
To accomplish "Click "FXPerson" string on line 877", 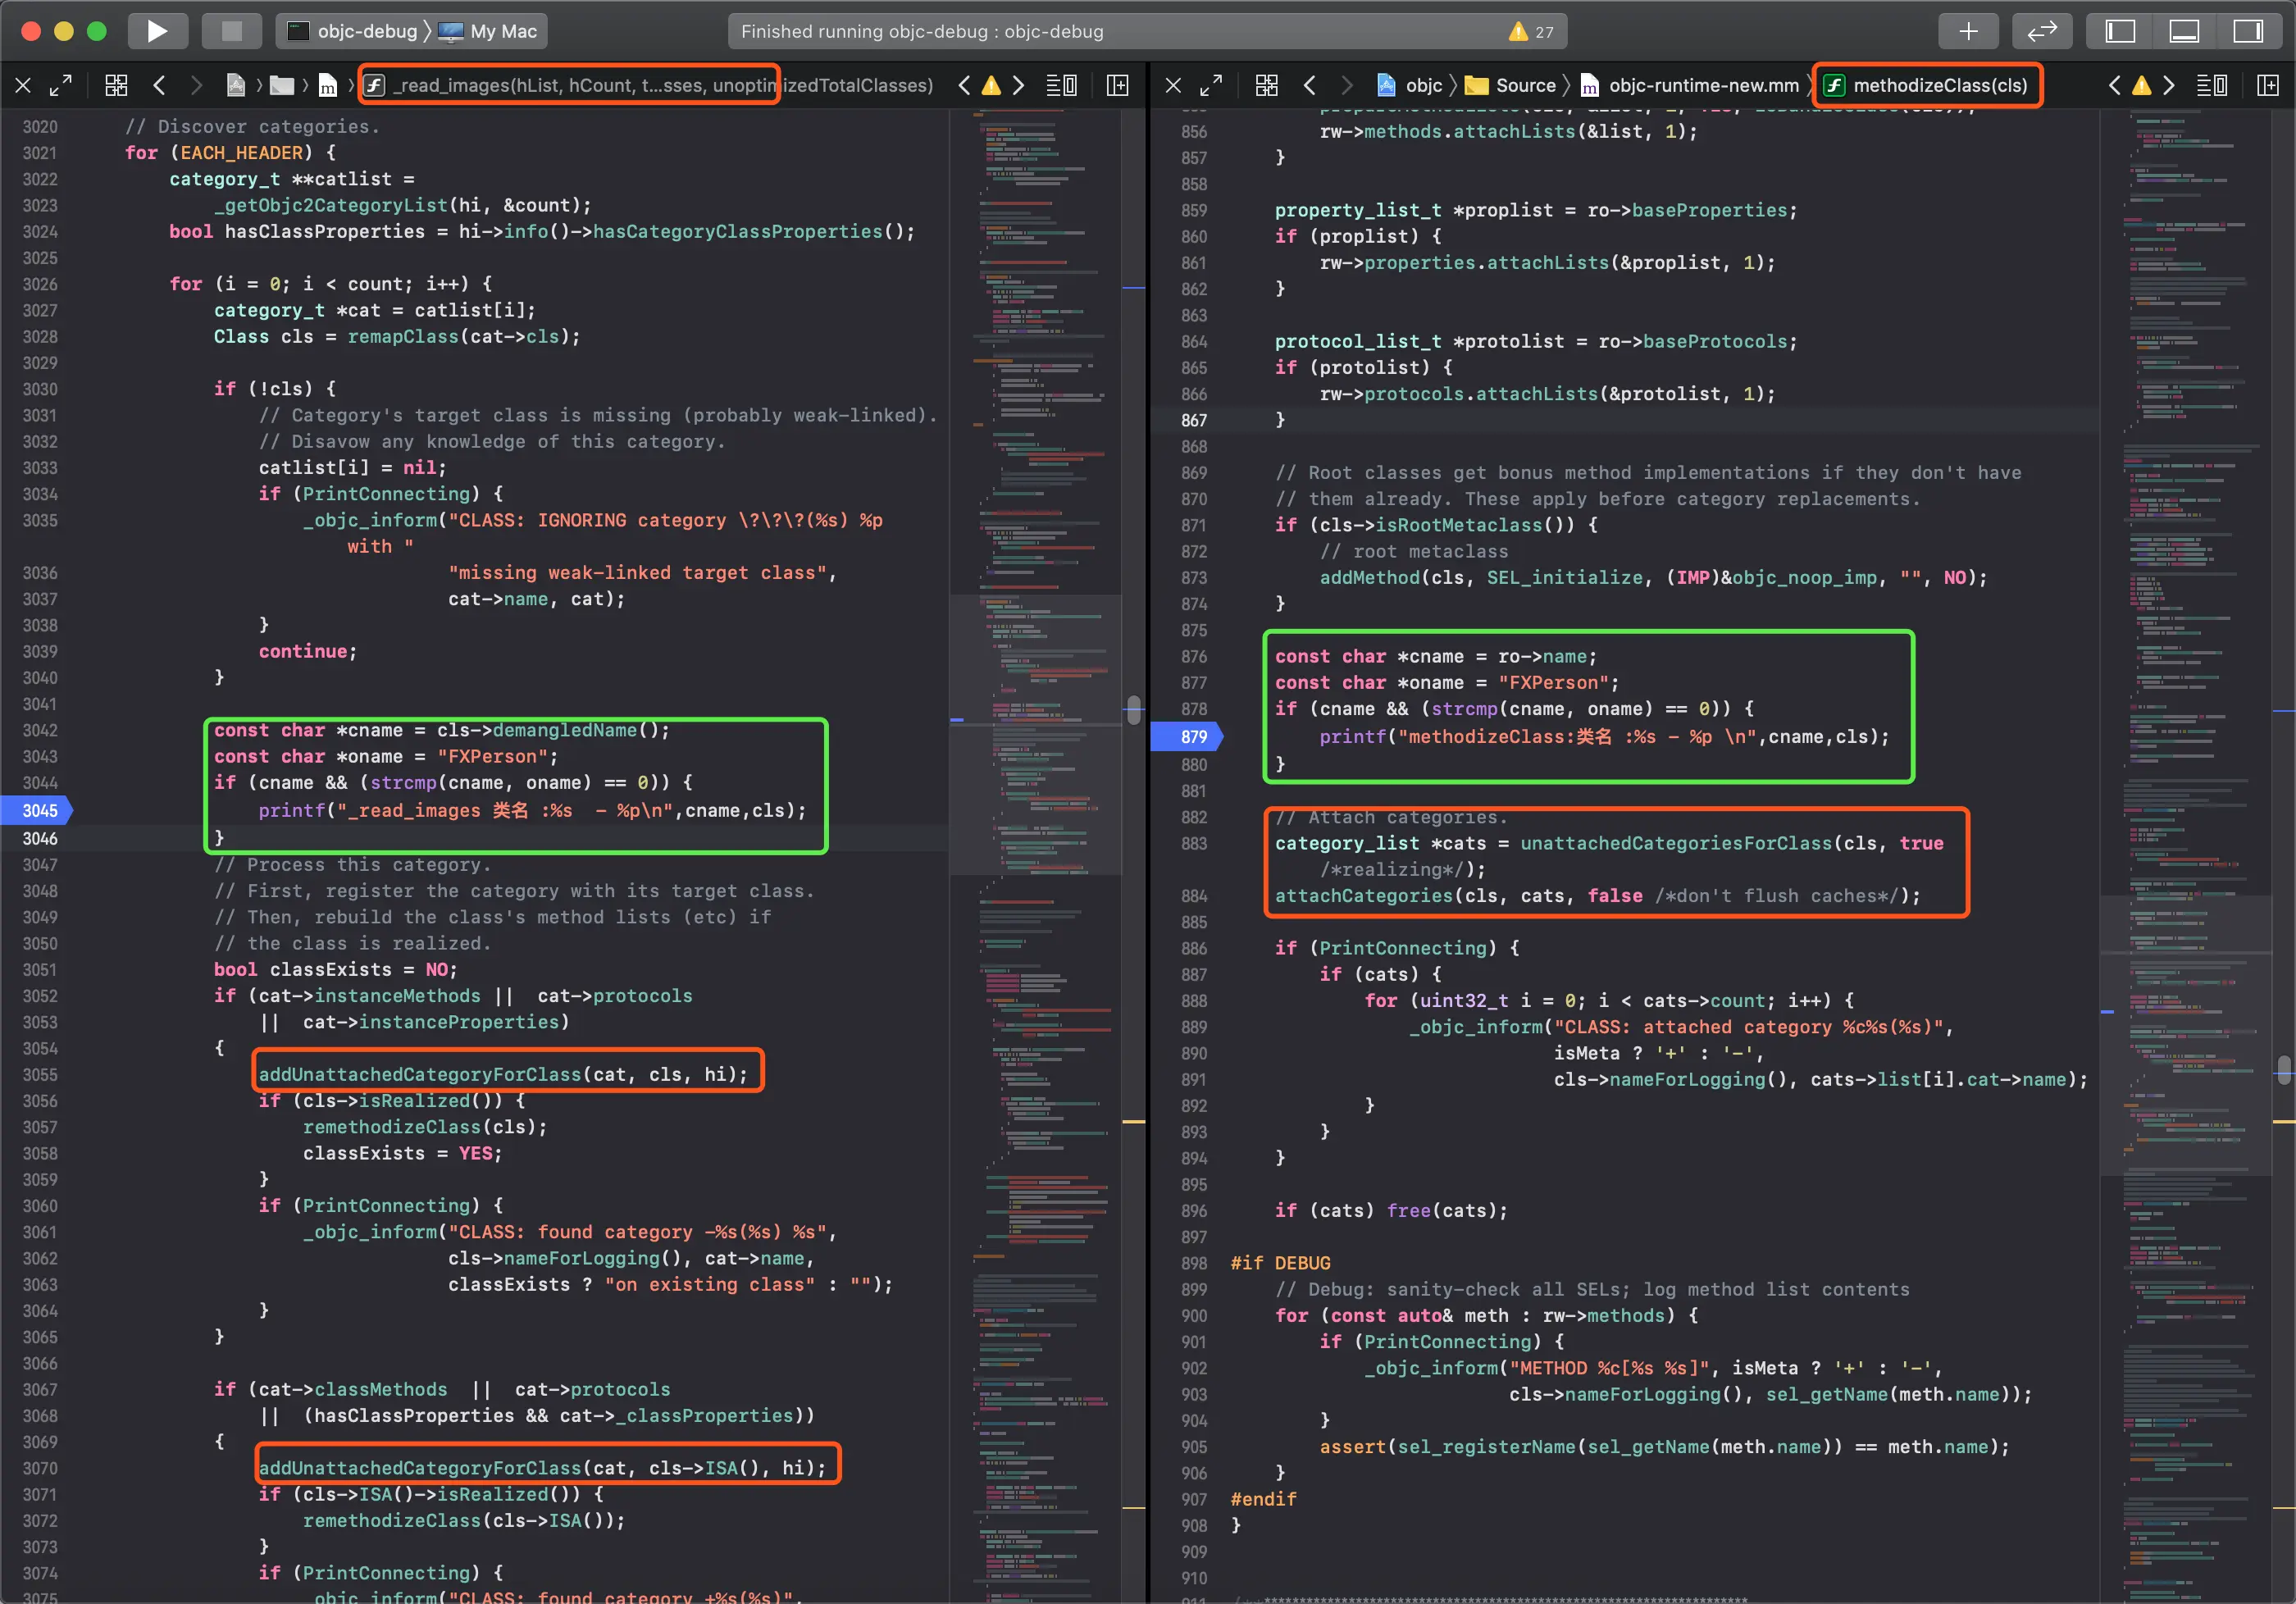I will tap(1553, 682).
